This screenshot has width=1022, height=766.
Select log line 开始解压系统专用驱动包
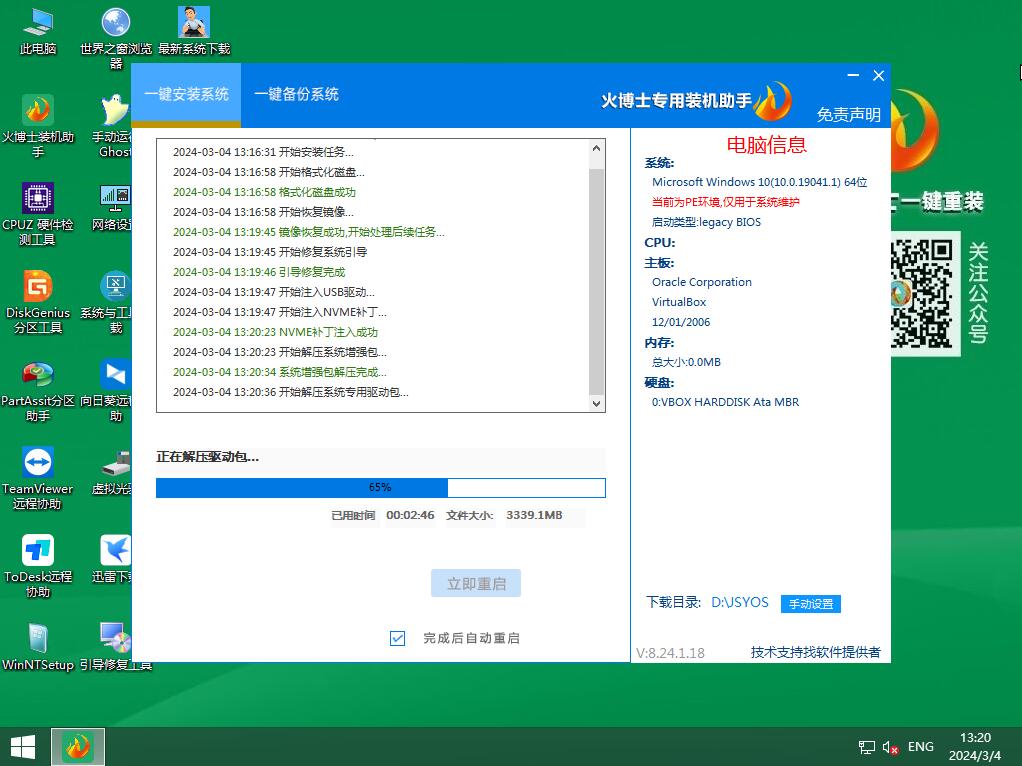(291, 392)
